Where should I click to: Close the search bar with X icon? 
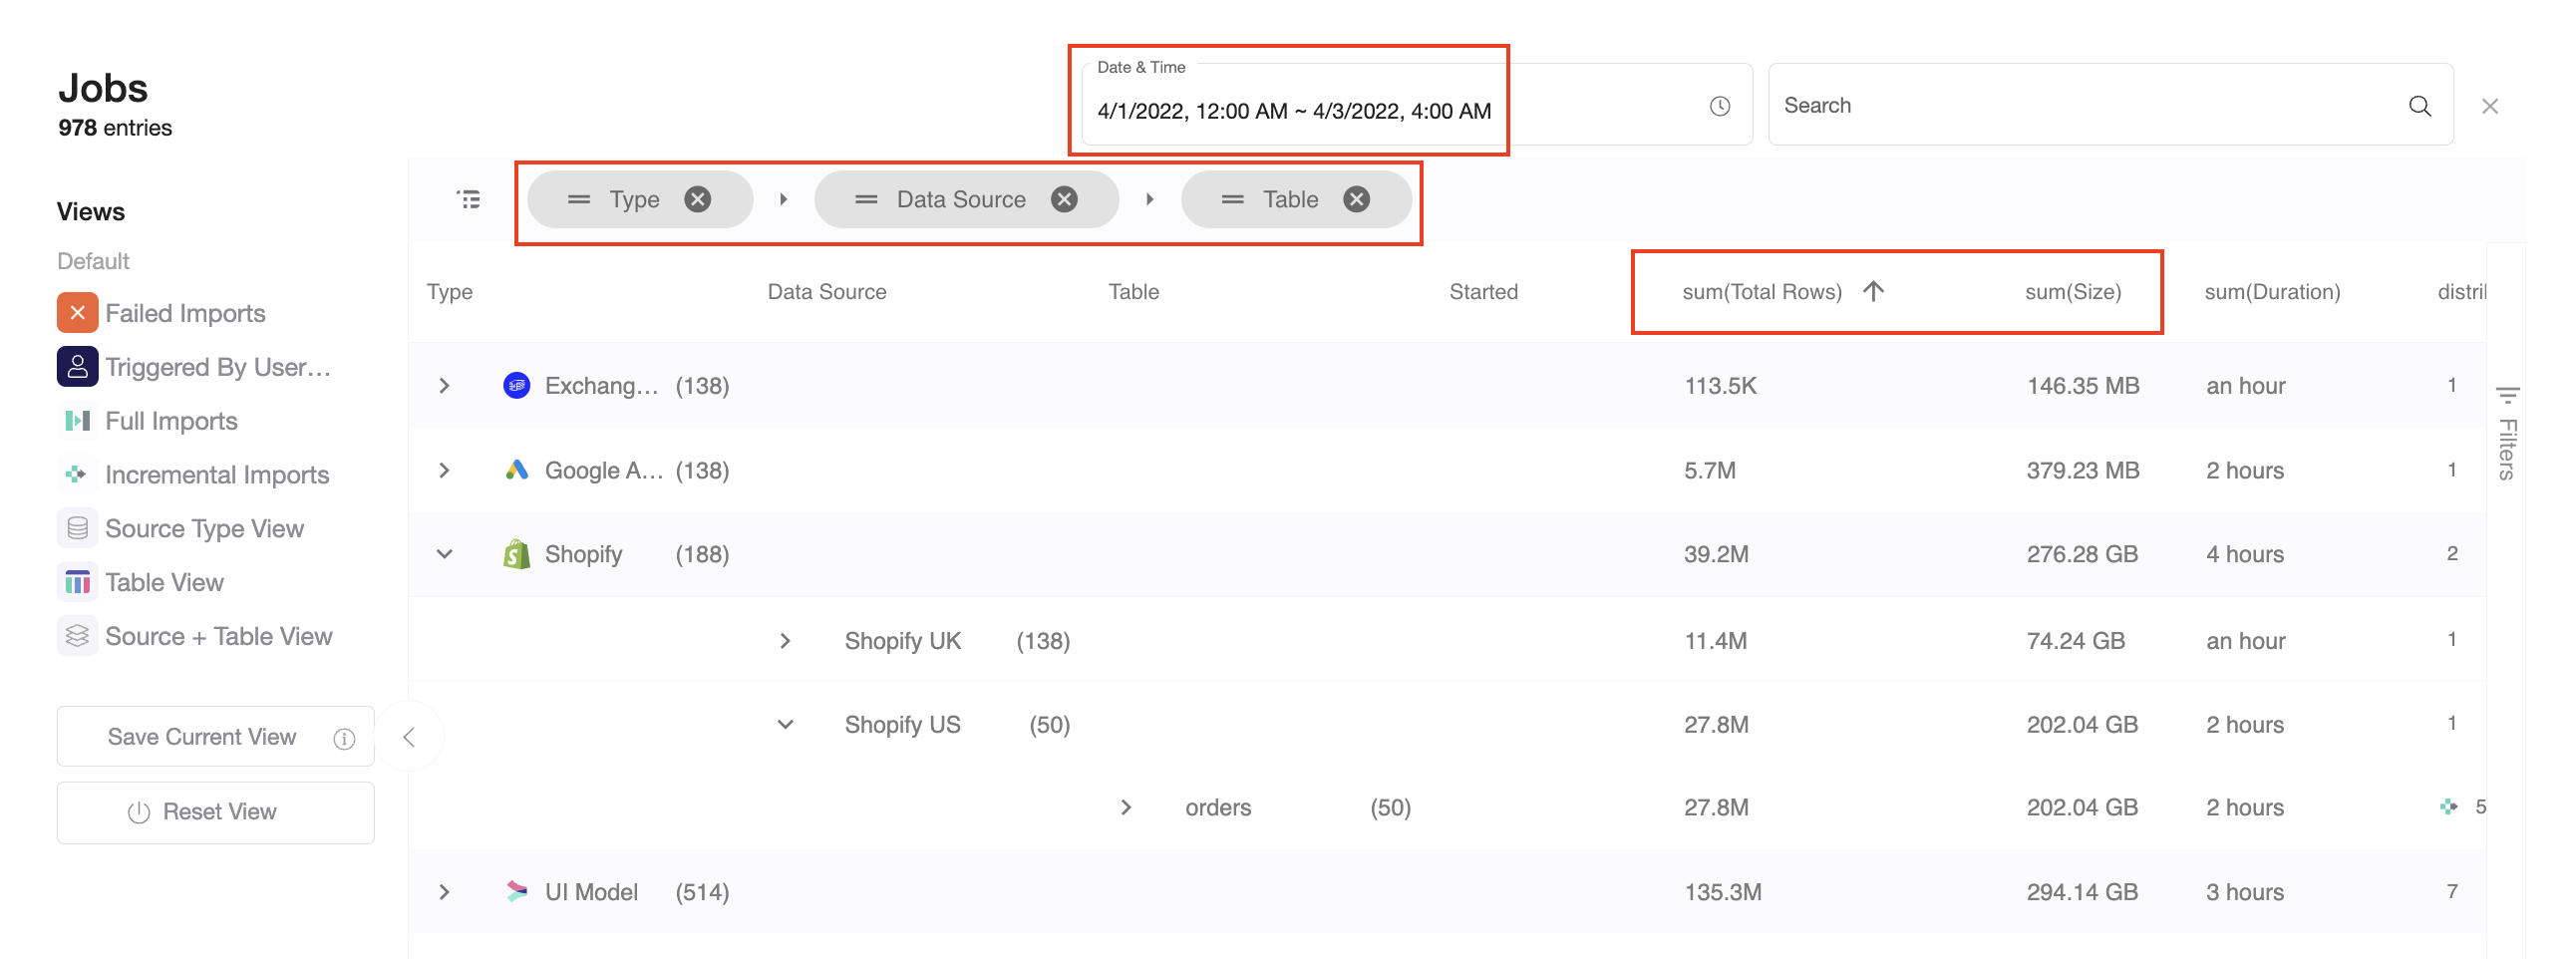click(2490, 106)
